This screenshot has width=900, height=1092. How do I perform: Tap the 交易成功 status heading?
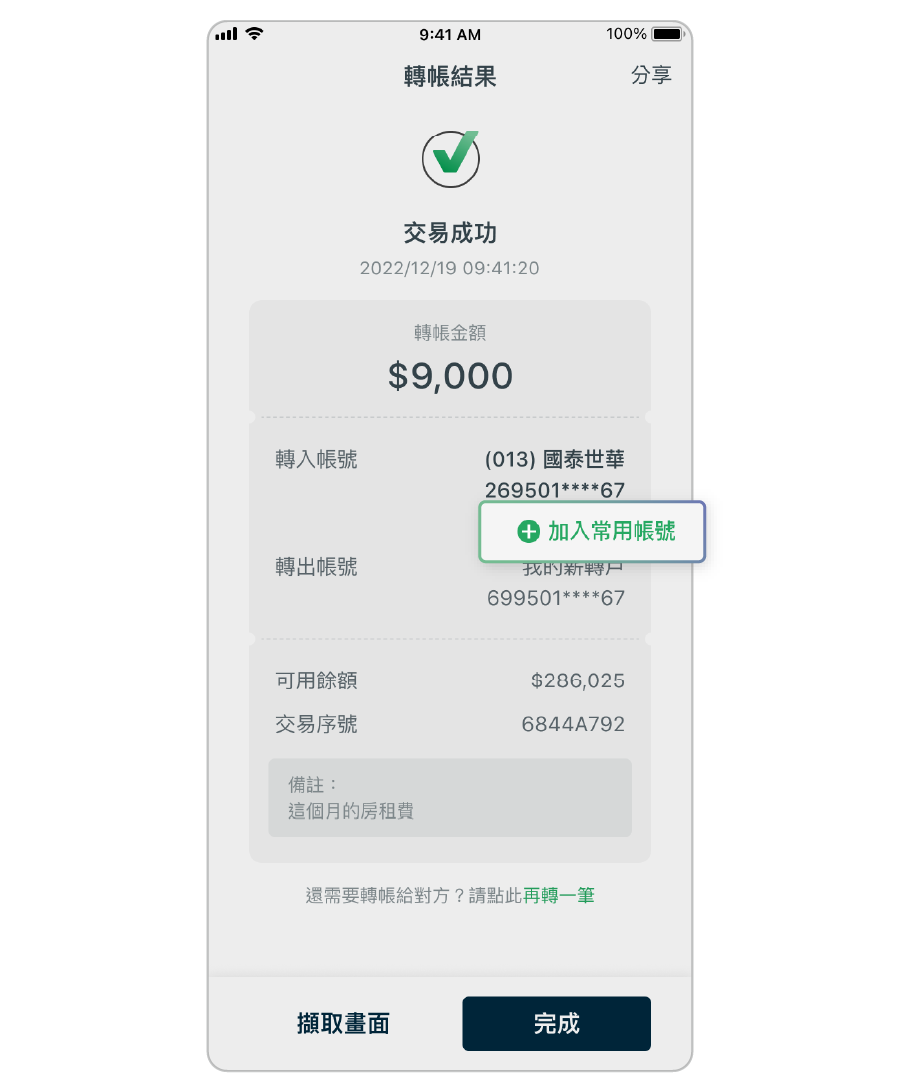point(450,233)
